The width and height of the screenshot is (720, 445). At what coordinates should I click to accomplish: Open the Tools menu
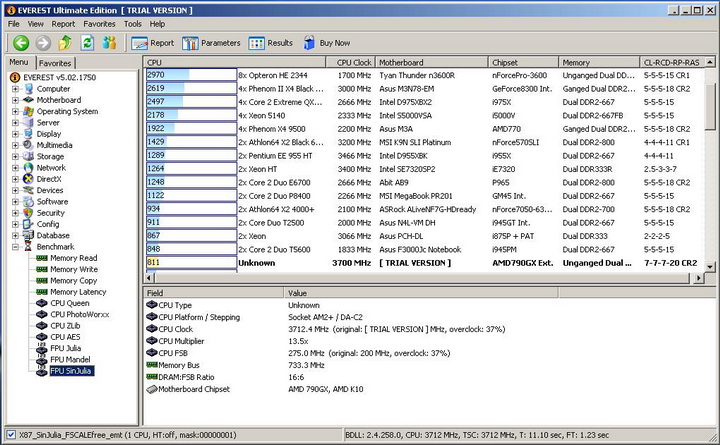(133, 24)
